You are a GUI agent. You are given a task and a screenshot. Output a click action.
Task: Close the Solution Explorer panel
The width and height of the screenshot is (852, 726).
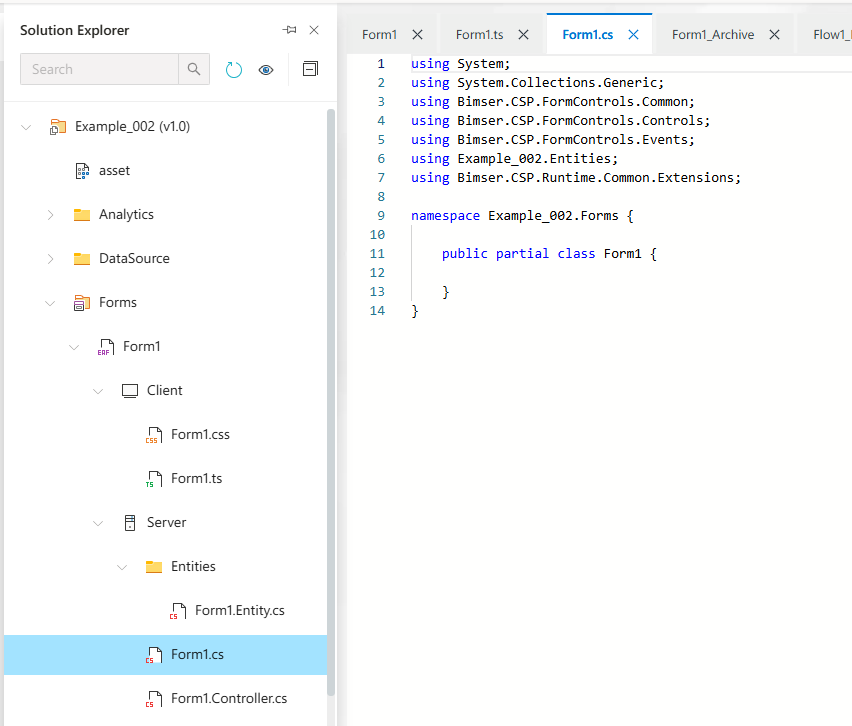click(314, 30)
